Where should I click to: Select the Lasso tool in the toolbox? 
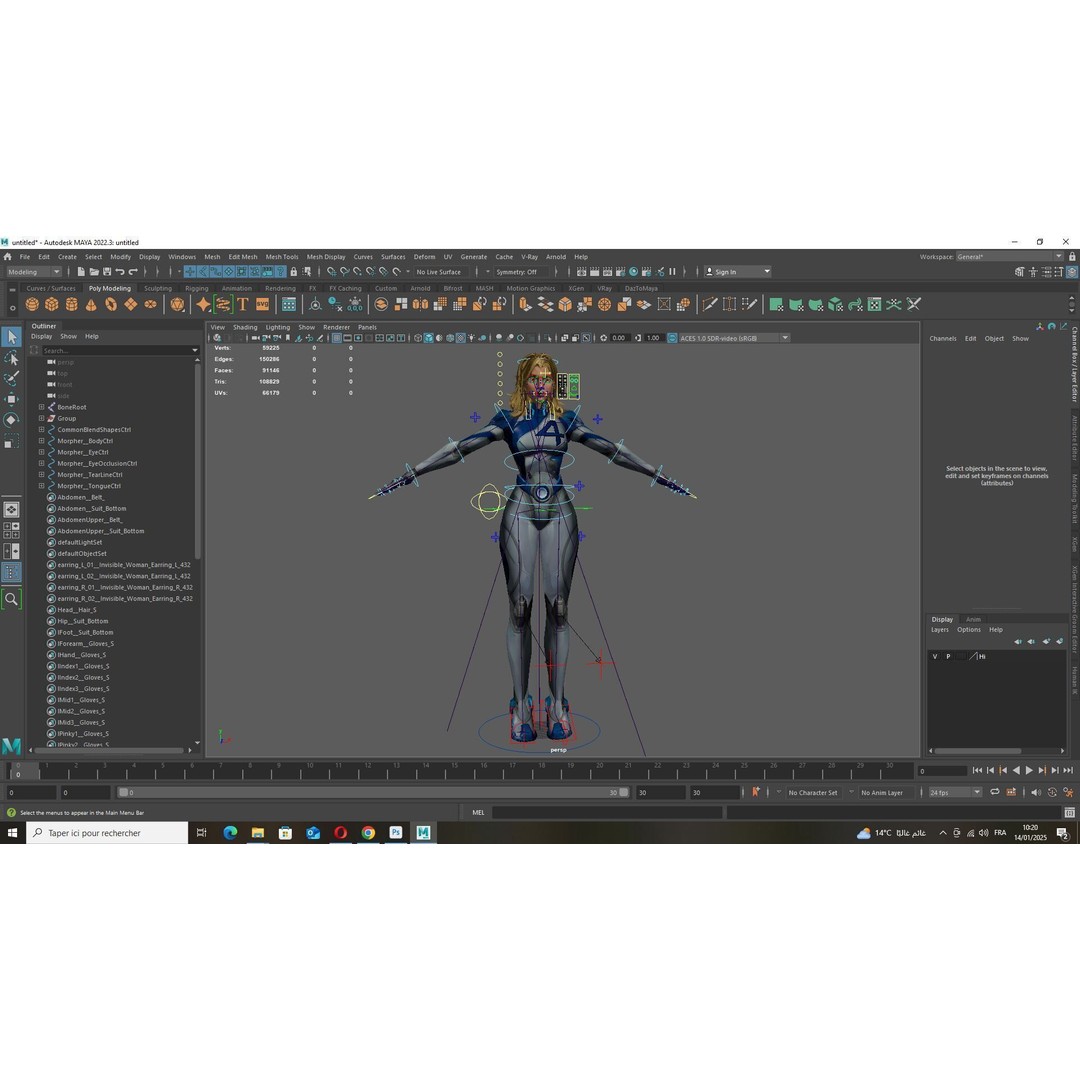[x=12, y=357]
